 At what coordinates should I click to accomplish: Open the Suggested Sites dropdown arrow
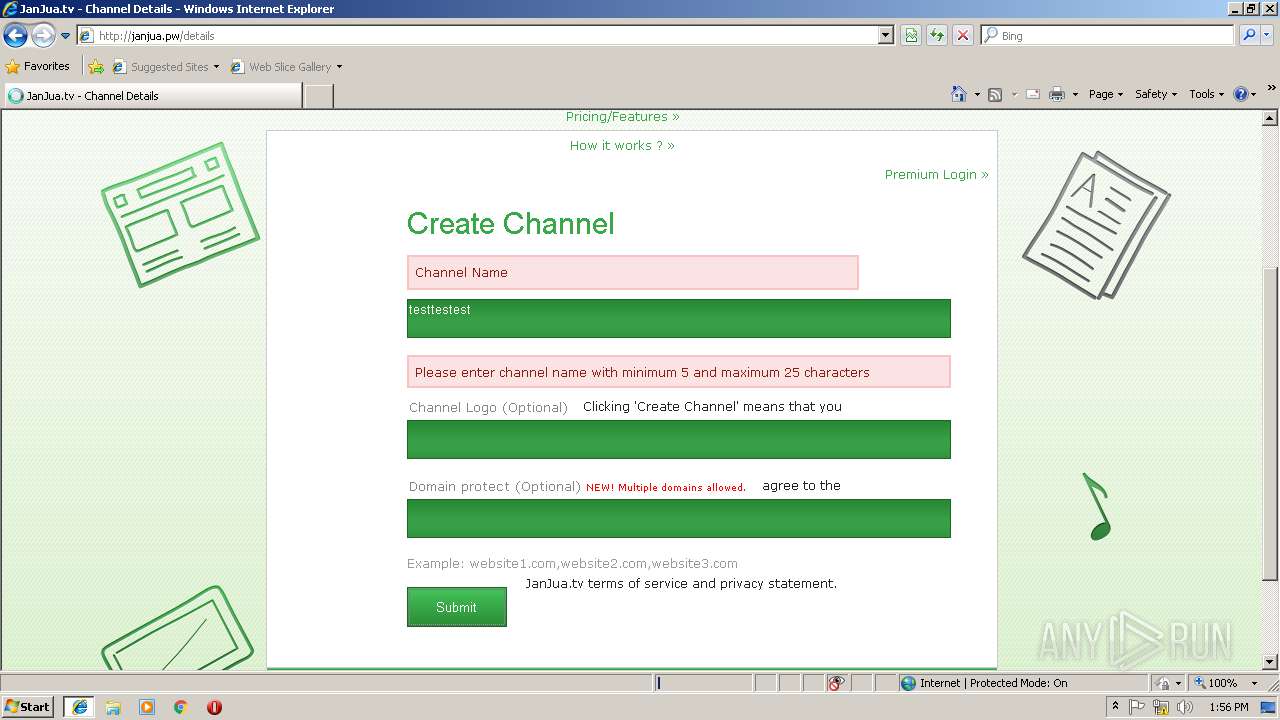click(x=216, y=67)
